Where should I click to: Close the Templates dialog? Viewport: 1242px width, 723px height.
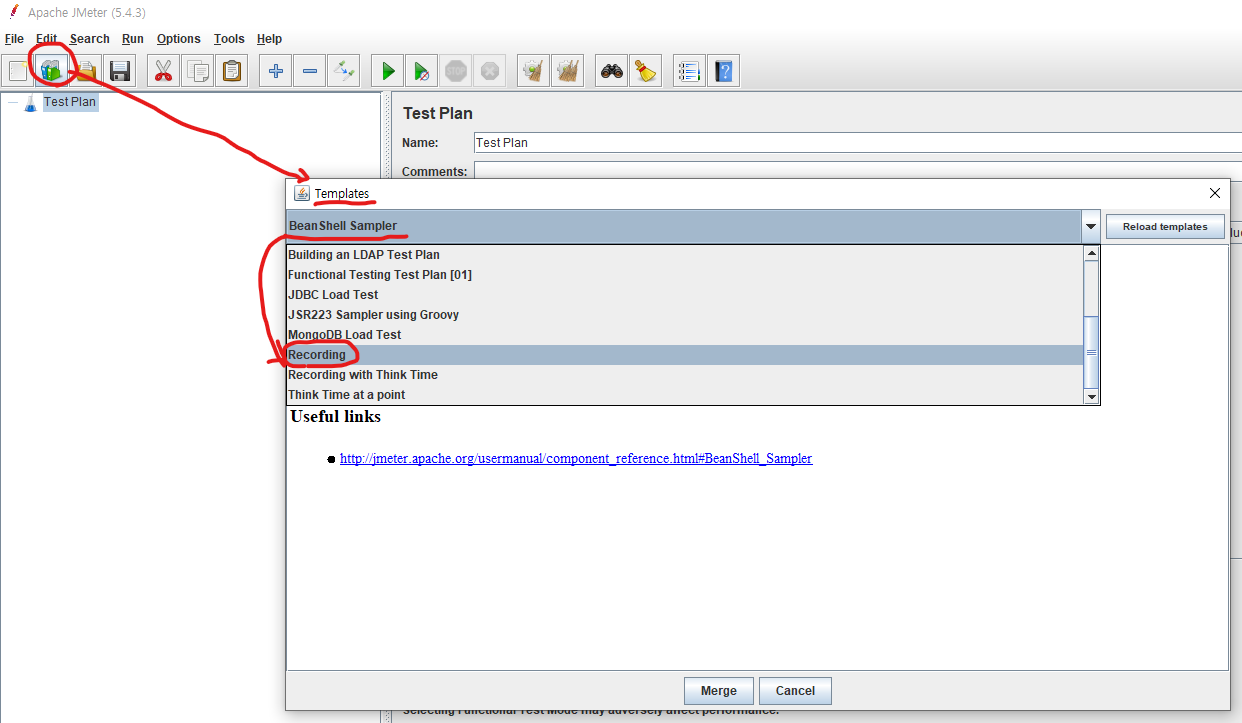pos(1215,193)
